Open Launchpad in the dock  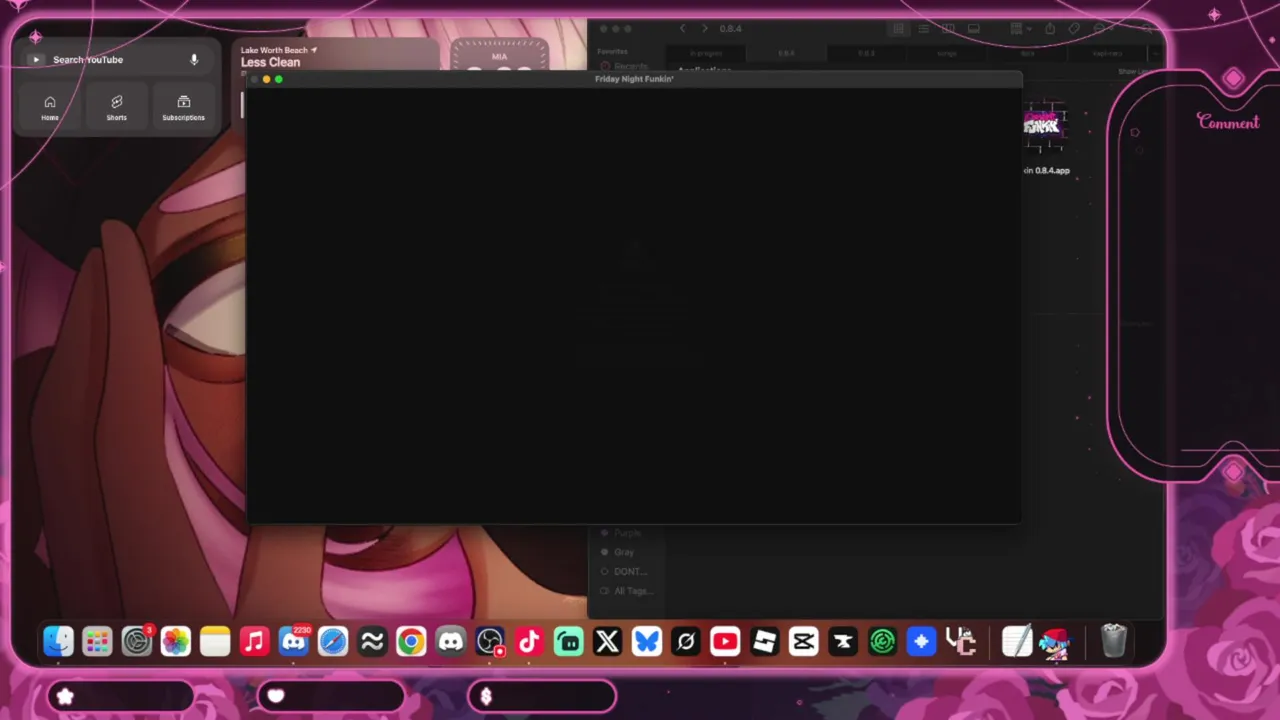click(x=97, y=641)
